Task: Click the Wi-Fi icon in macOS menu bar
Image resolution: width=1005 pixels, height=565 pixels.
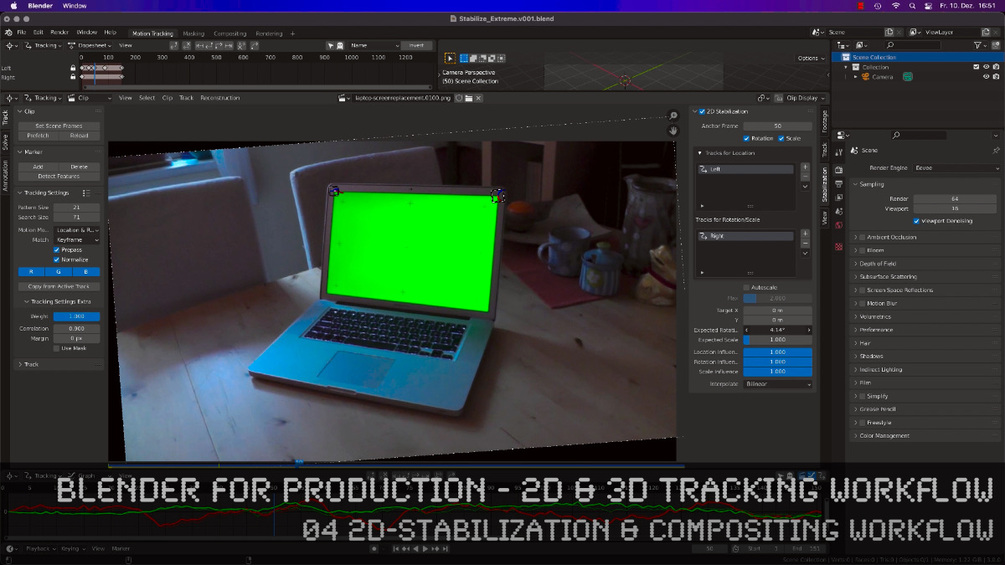Action: point(895,6)
